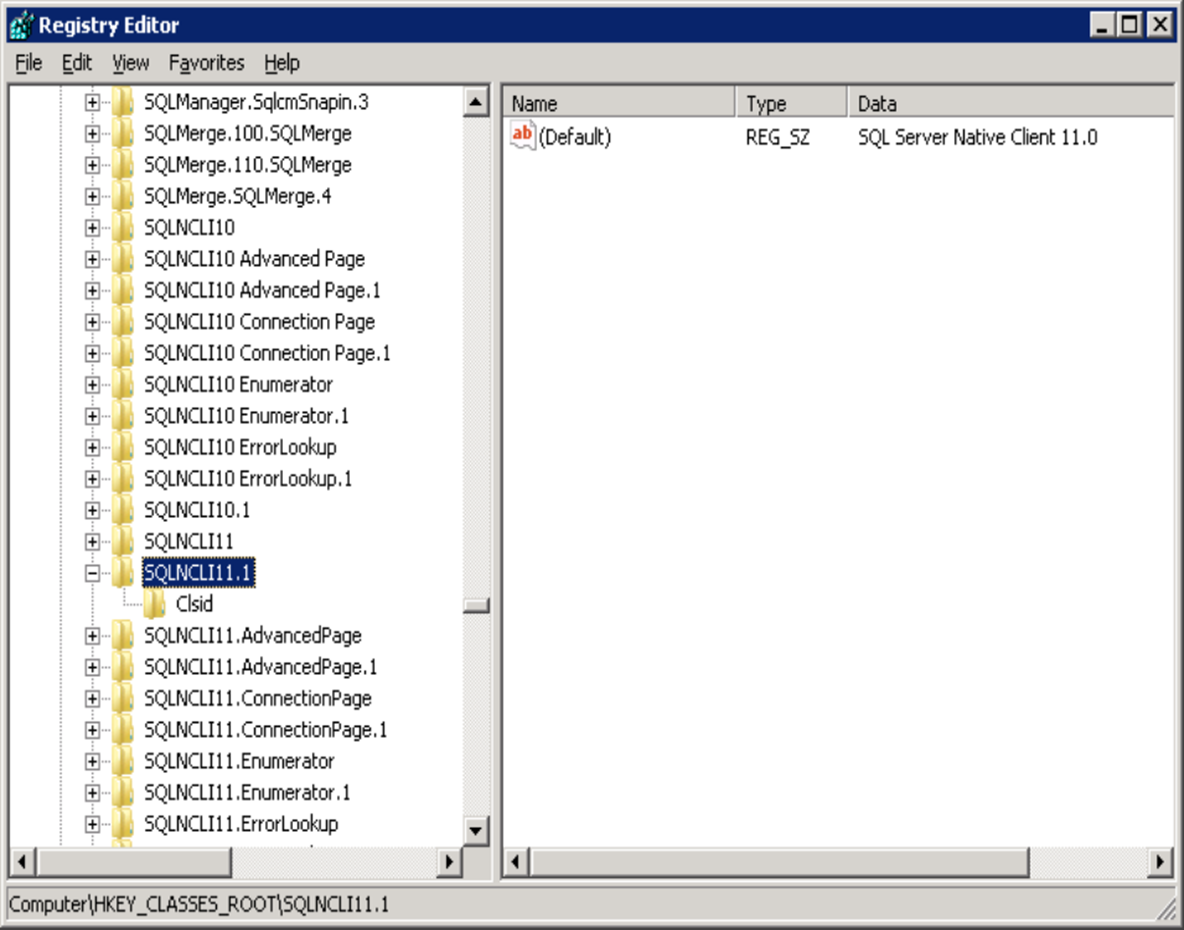Select the (Default) value entry
1184x930 pixels.
click(575, 137)
